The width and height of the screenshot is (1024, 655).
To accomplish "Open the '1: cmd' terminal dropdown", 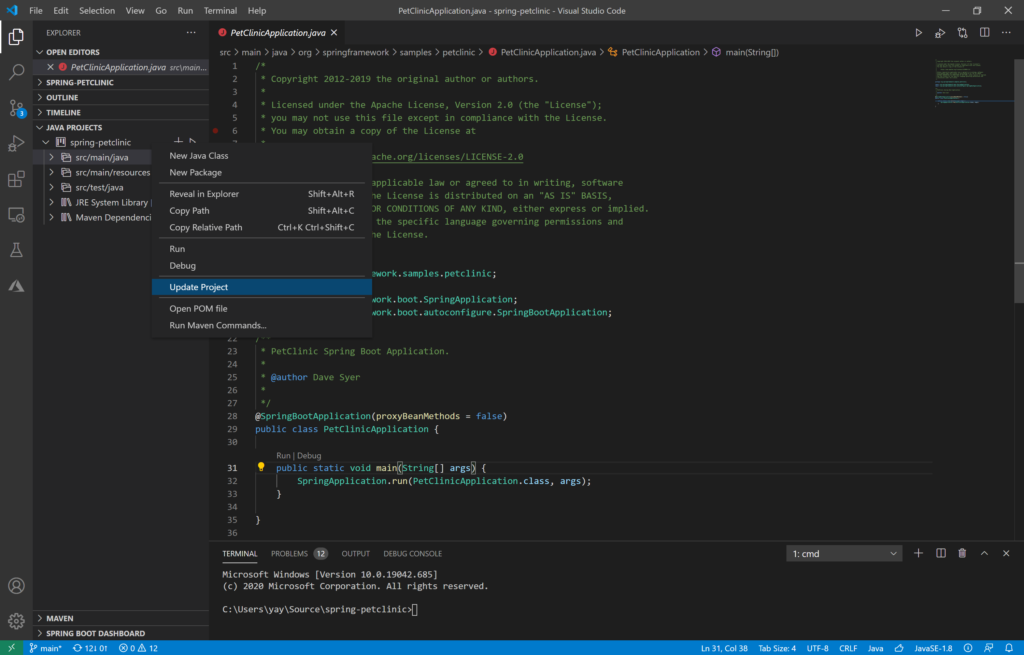I will click(843, 552).
